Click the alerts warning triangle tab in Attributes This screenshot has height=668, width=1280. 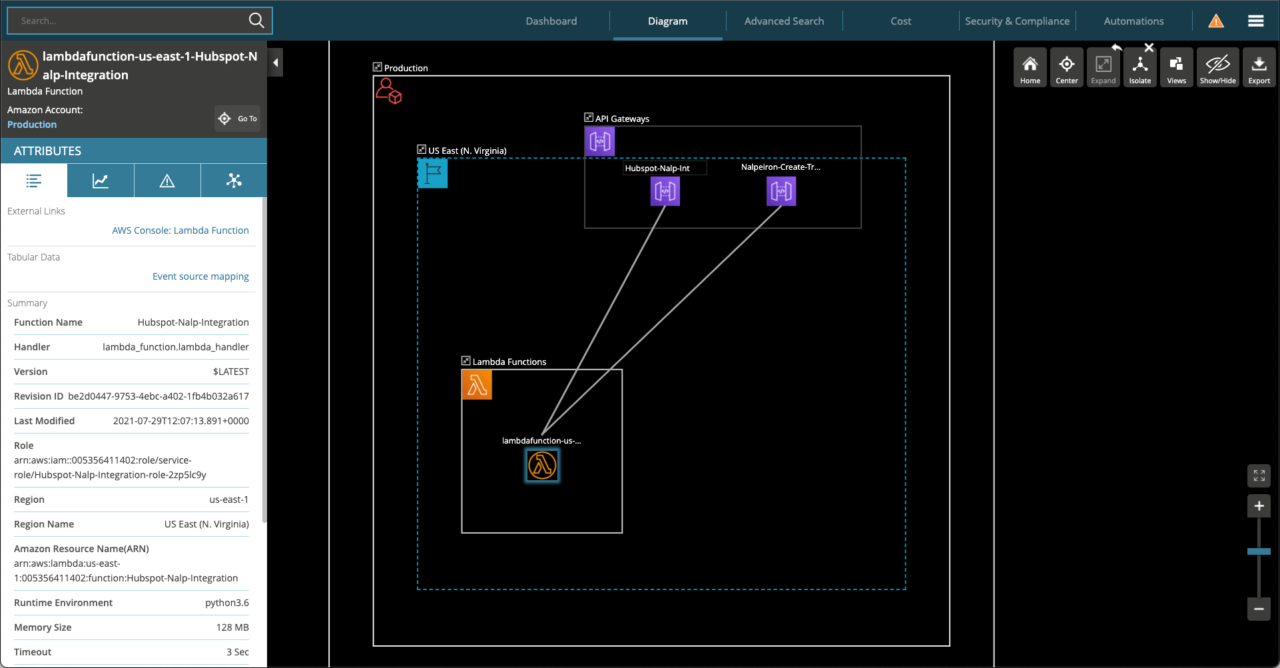(167, 180)
